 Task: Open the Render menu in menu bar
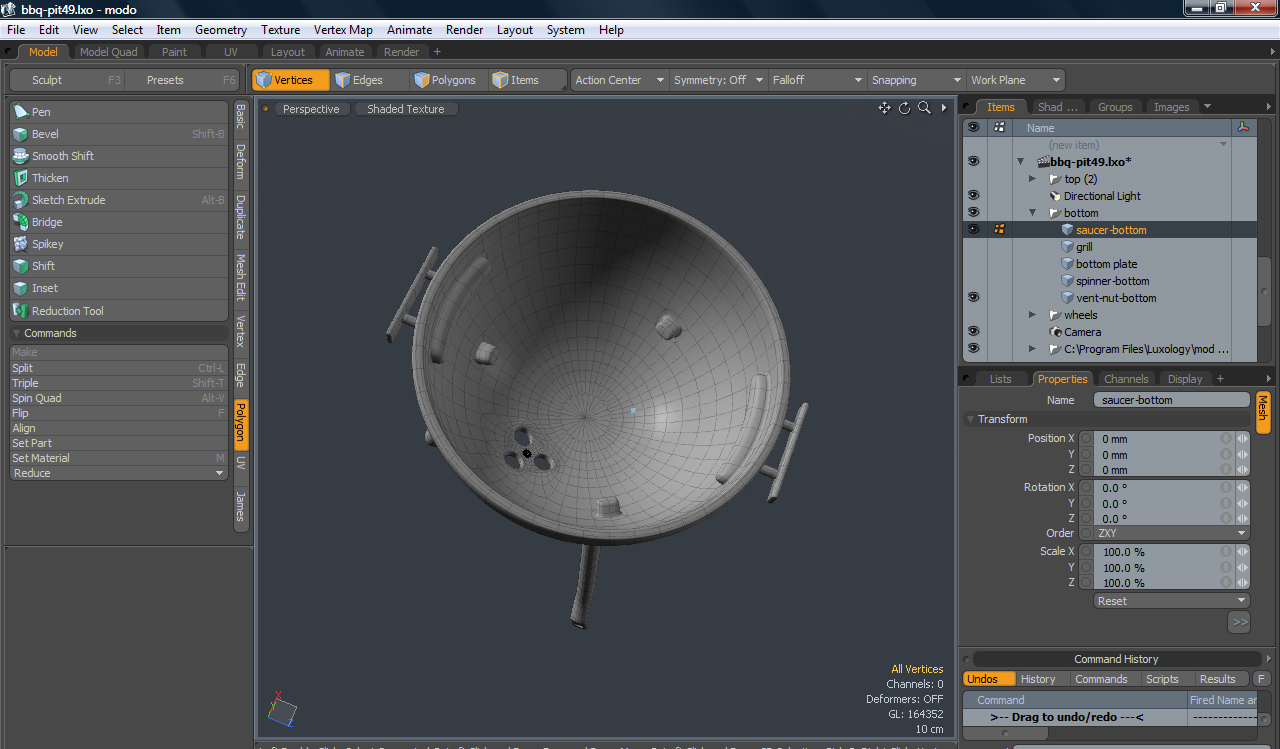(464, 30)
